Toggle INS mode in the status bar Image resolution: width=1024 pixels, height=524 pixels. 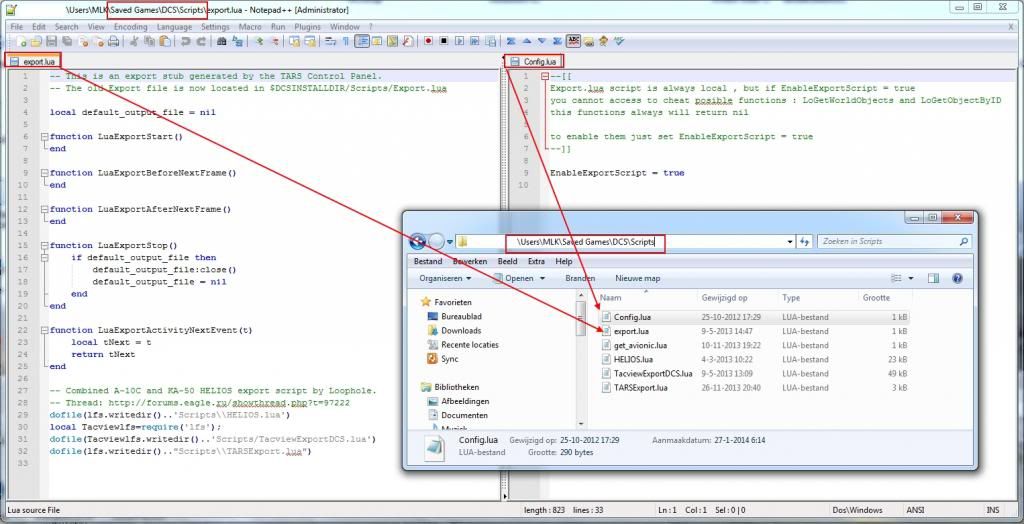pos(993,510)
